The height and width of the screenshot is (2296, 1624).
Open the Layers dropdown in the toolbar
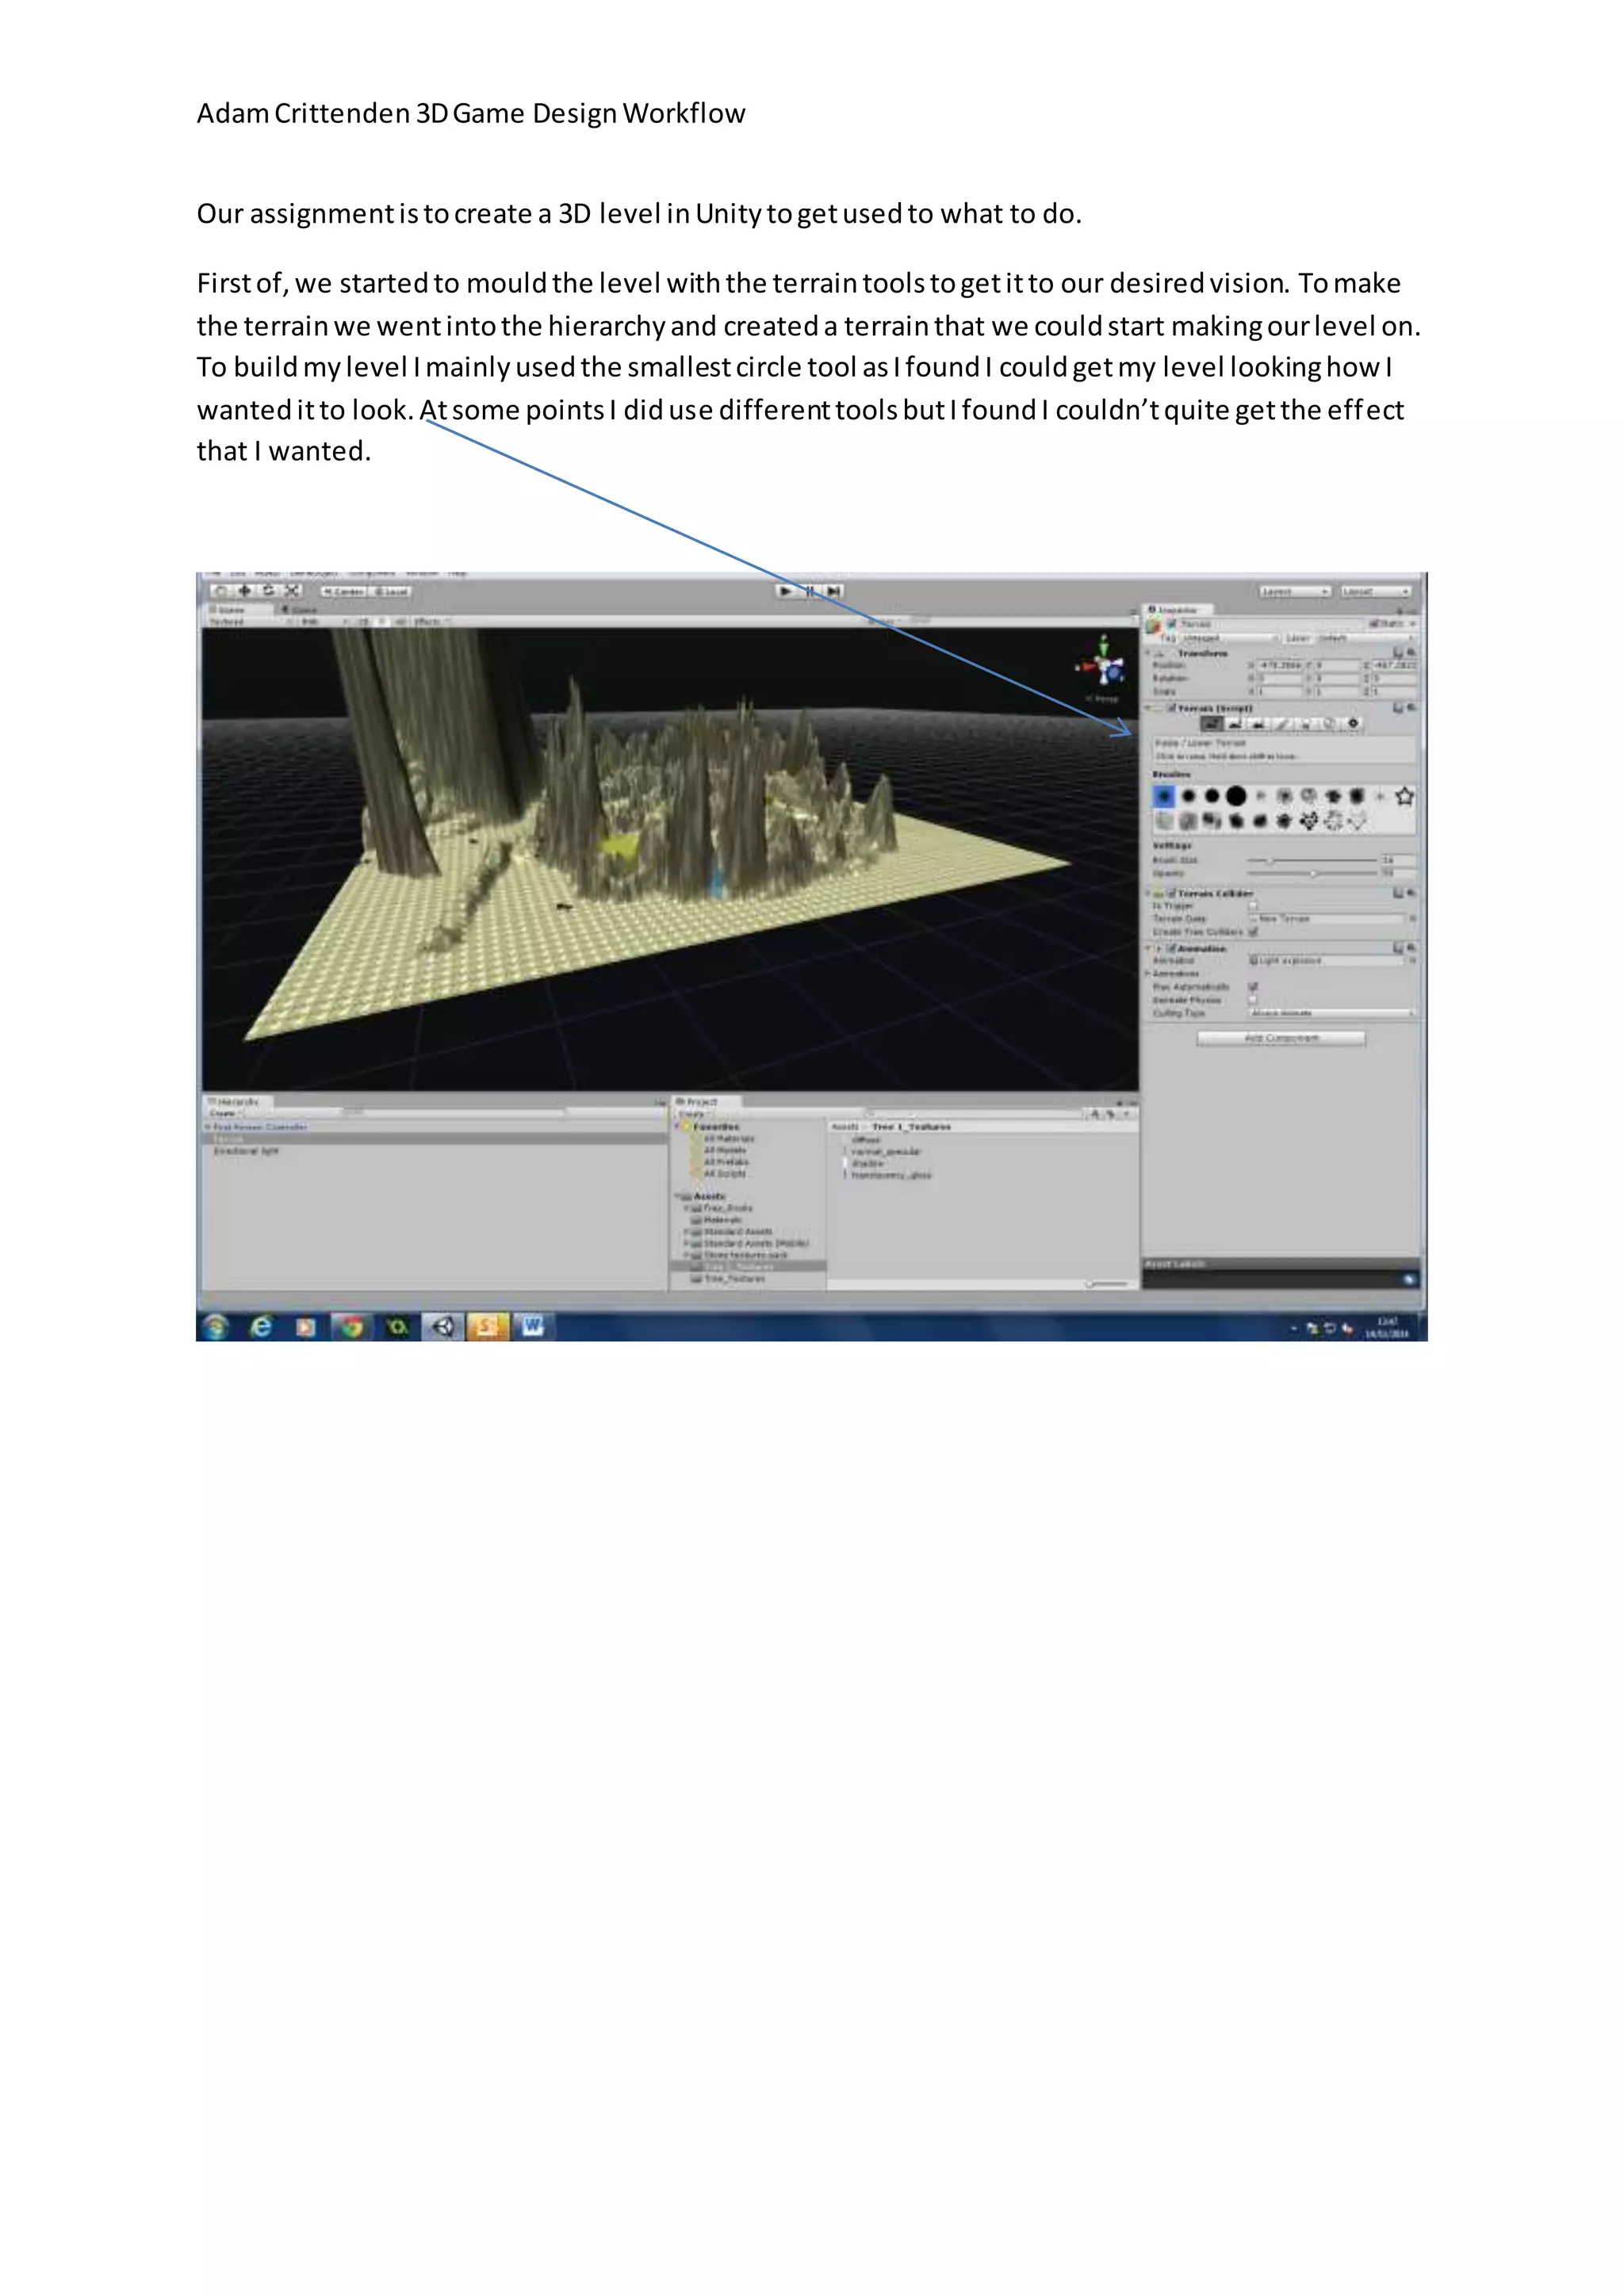tap(1294, 592)
